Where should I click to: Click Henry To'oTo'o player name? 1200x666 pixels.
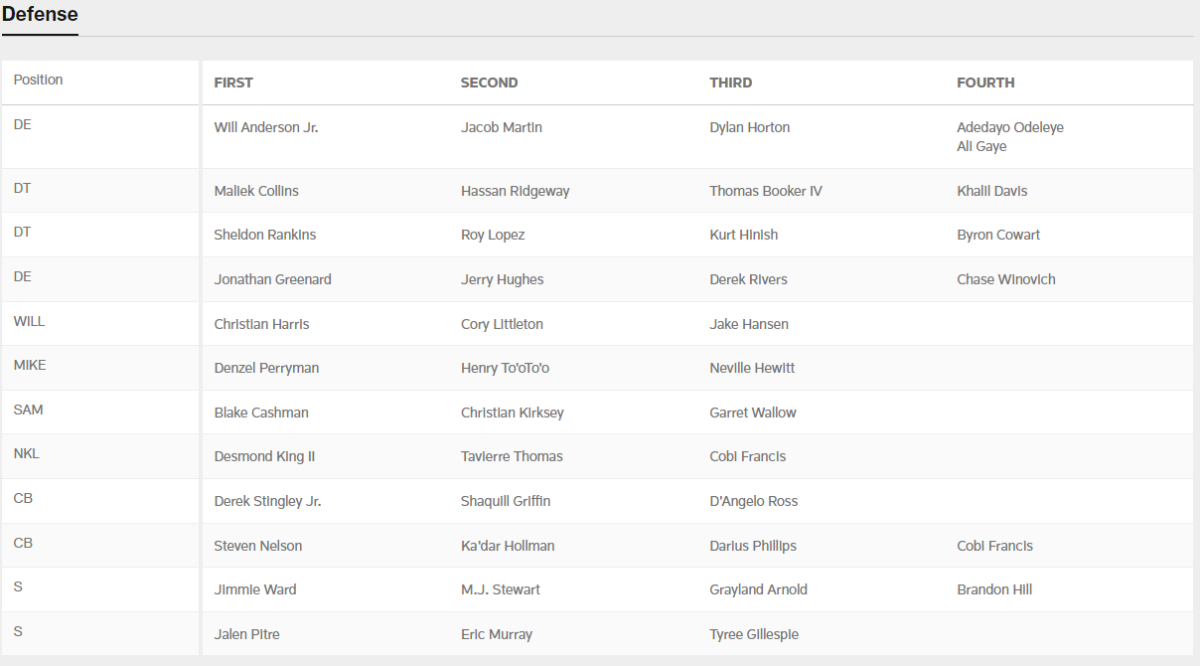click(x=505, y=369)
